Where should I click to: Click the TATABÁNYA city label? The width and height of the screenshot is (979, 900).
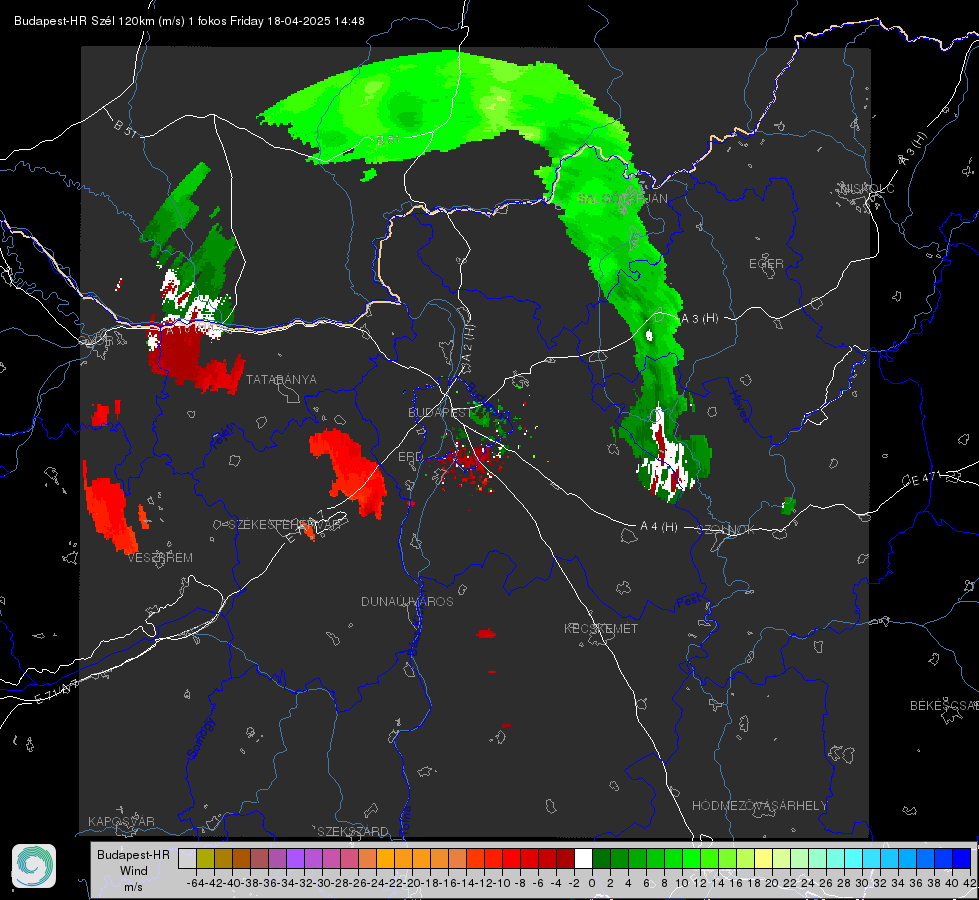pos(281,380)
